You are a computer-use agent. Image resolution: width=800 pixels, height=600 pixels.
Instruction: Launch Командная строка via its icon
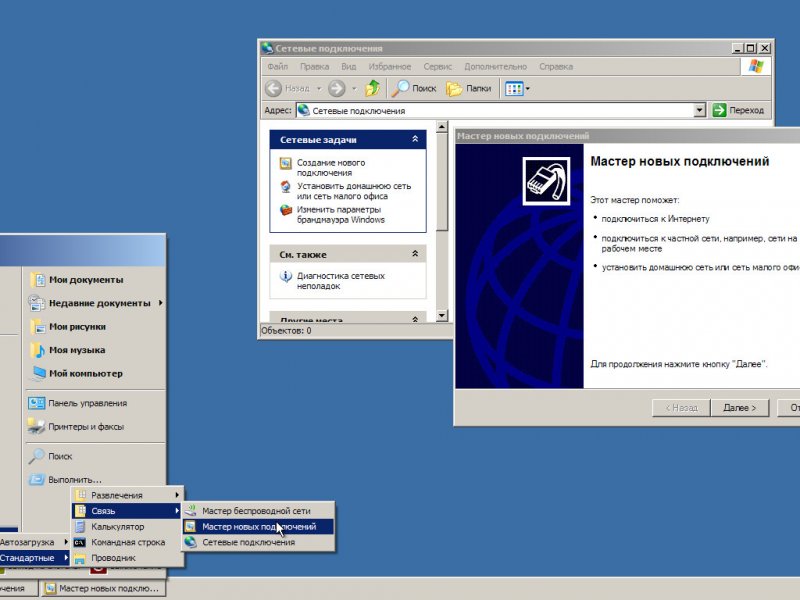point(80,542)
